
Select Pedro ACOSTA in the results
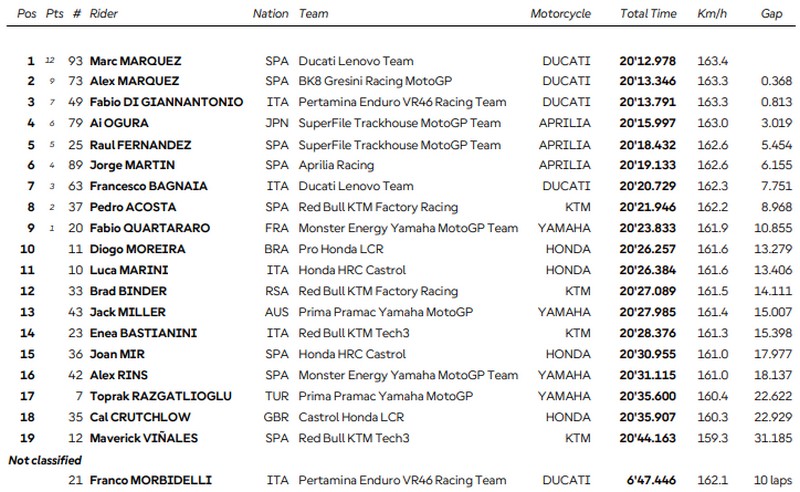coord(133,207)
